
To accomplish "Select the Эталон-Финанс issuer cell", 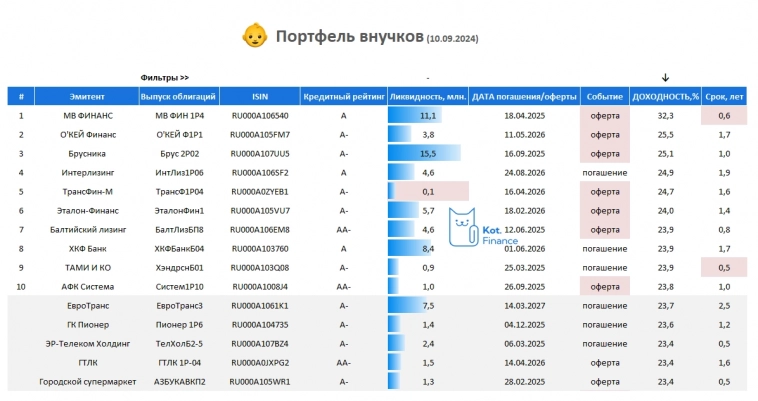I will pyautogui.click(x=87, y=211).
